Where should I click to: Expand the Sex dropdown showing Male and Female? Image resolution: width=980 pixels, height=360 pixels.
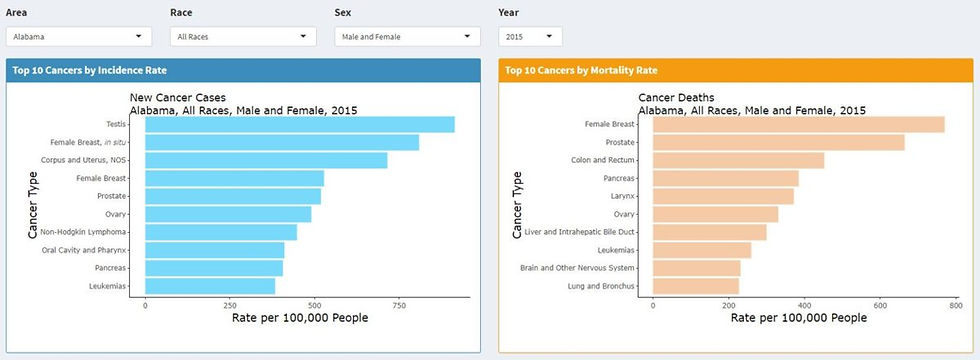tap(408, 36)
